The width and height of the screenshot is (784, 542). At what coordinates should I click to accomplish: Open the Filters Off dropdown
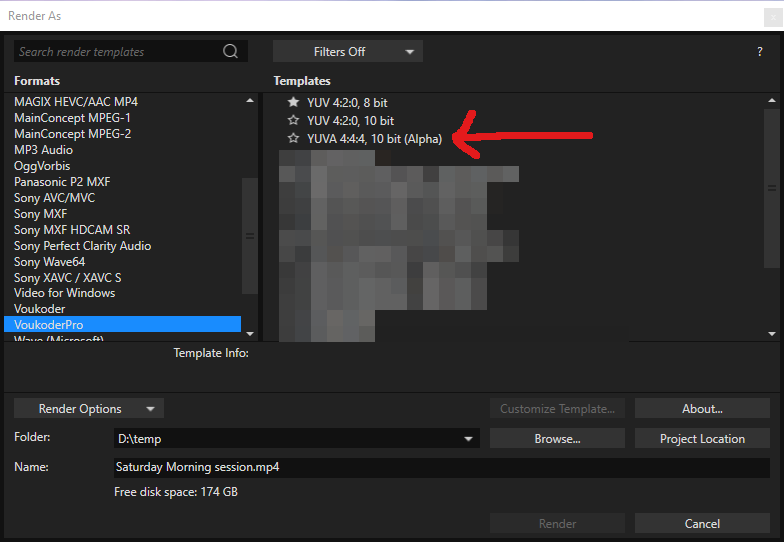(x=347, y=52)
